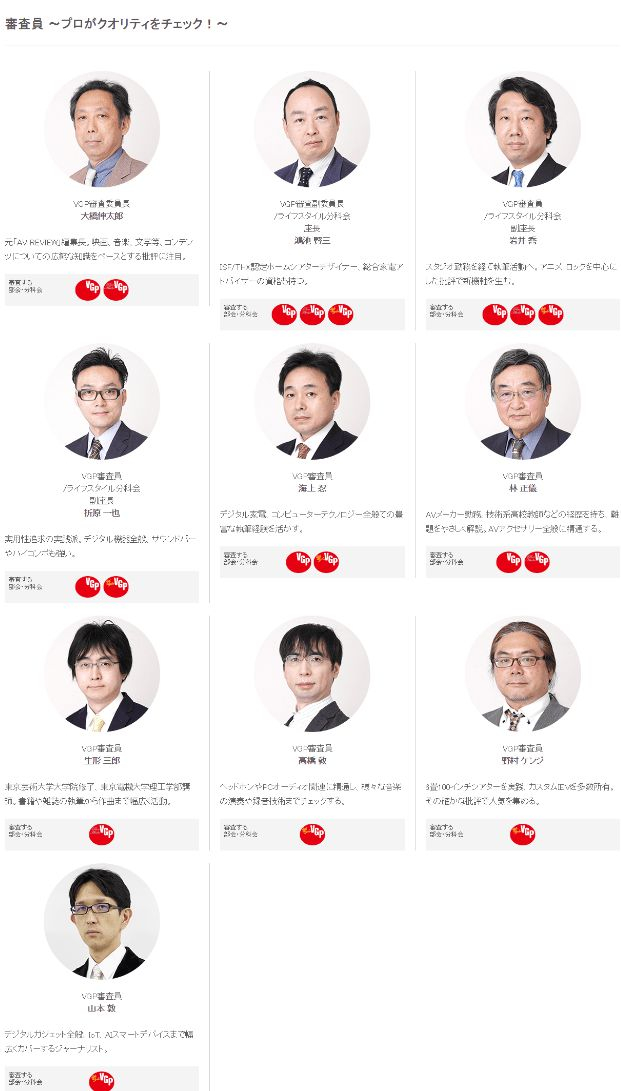The height and width of the screenshot is (1091, 621).
Task: Select the second VGP badge under 海上忍
Action: tap(326, 562)
